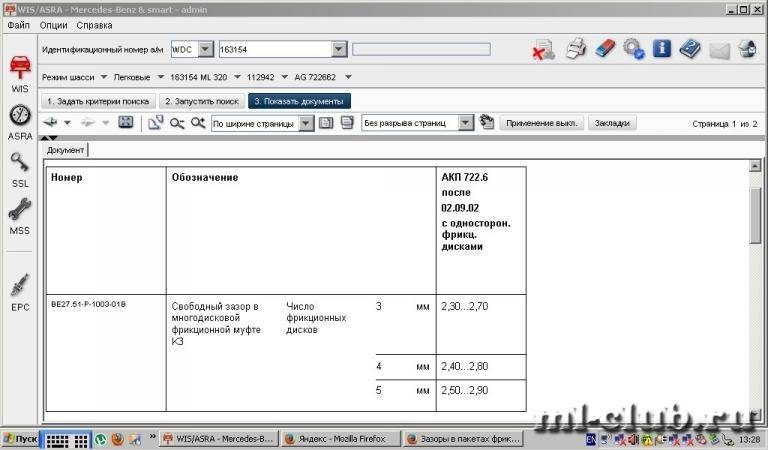Open the WDC prefix dropdown
This screenshot has width=768, height=450.
coord(206,49)
